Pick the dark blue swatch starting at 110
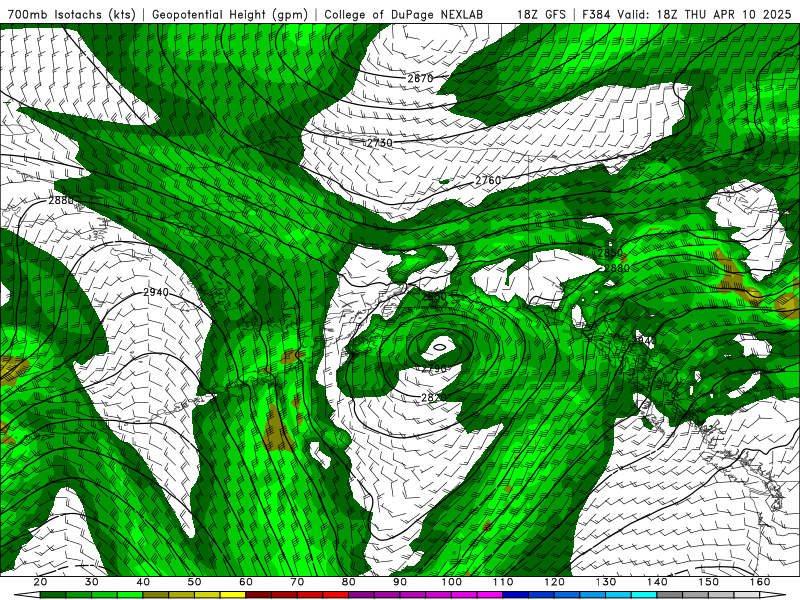 (516, 595)
